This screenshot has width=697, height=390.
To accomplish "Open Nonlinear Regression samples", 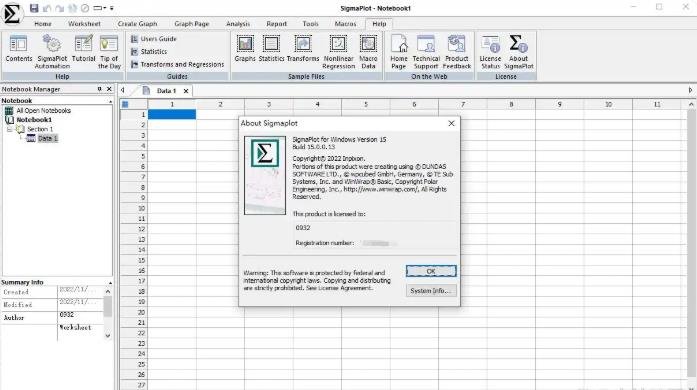I will click(339, 52).
